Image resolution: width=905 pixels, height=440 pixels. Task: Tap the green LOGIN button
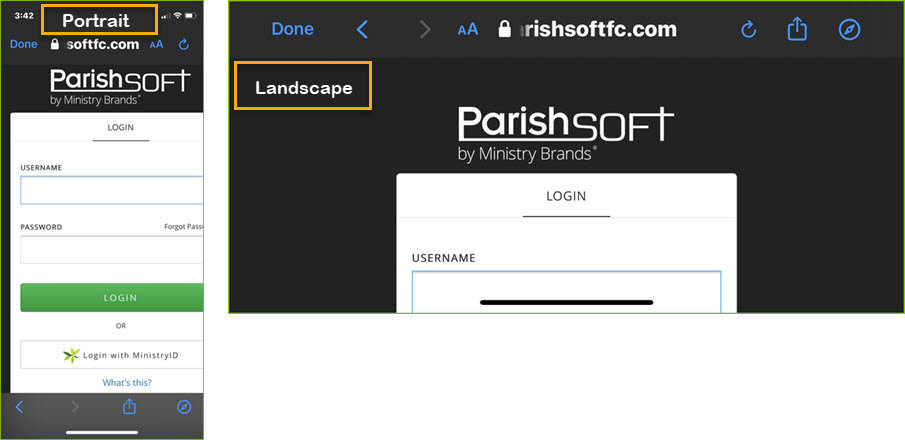pyautogui.click(x=112, y=297)
